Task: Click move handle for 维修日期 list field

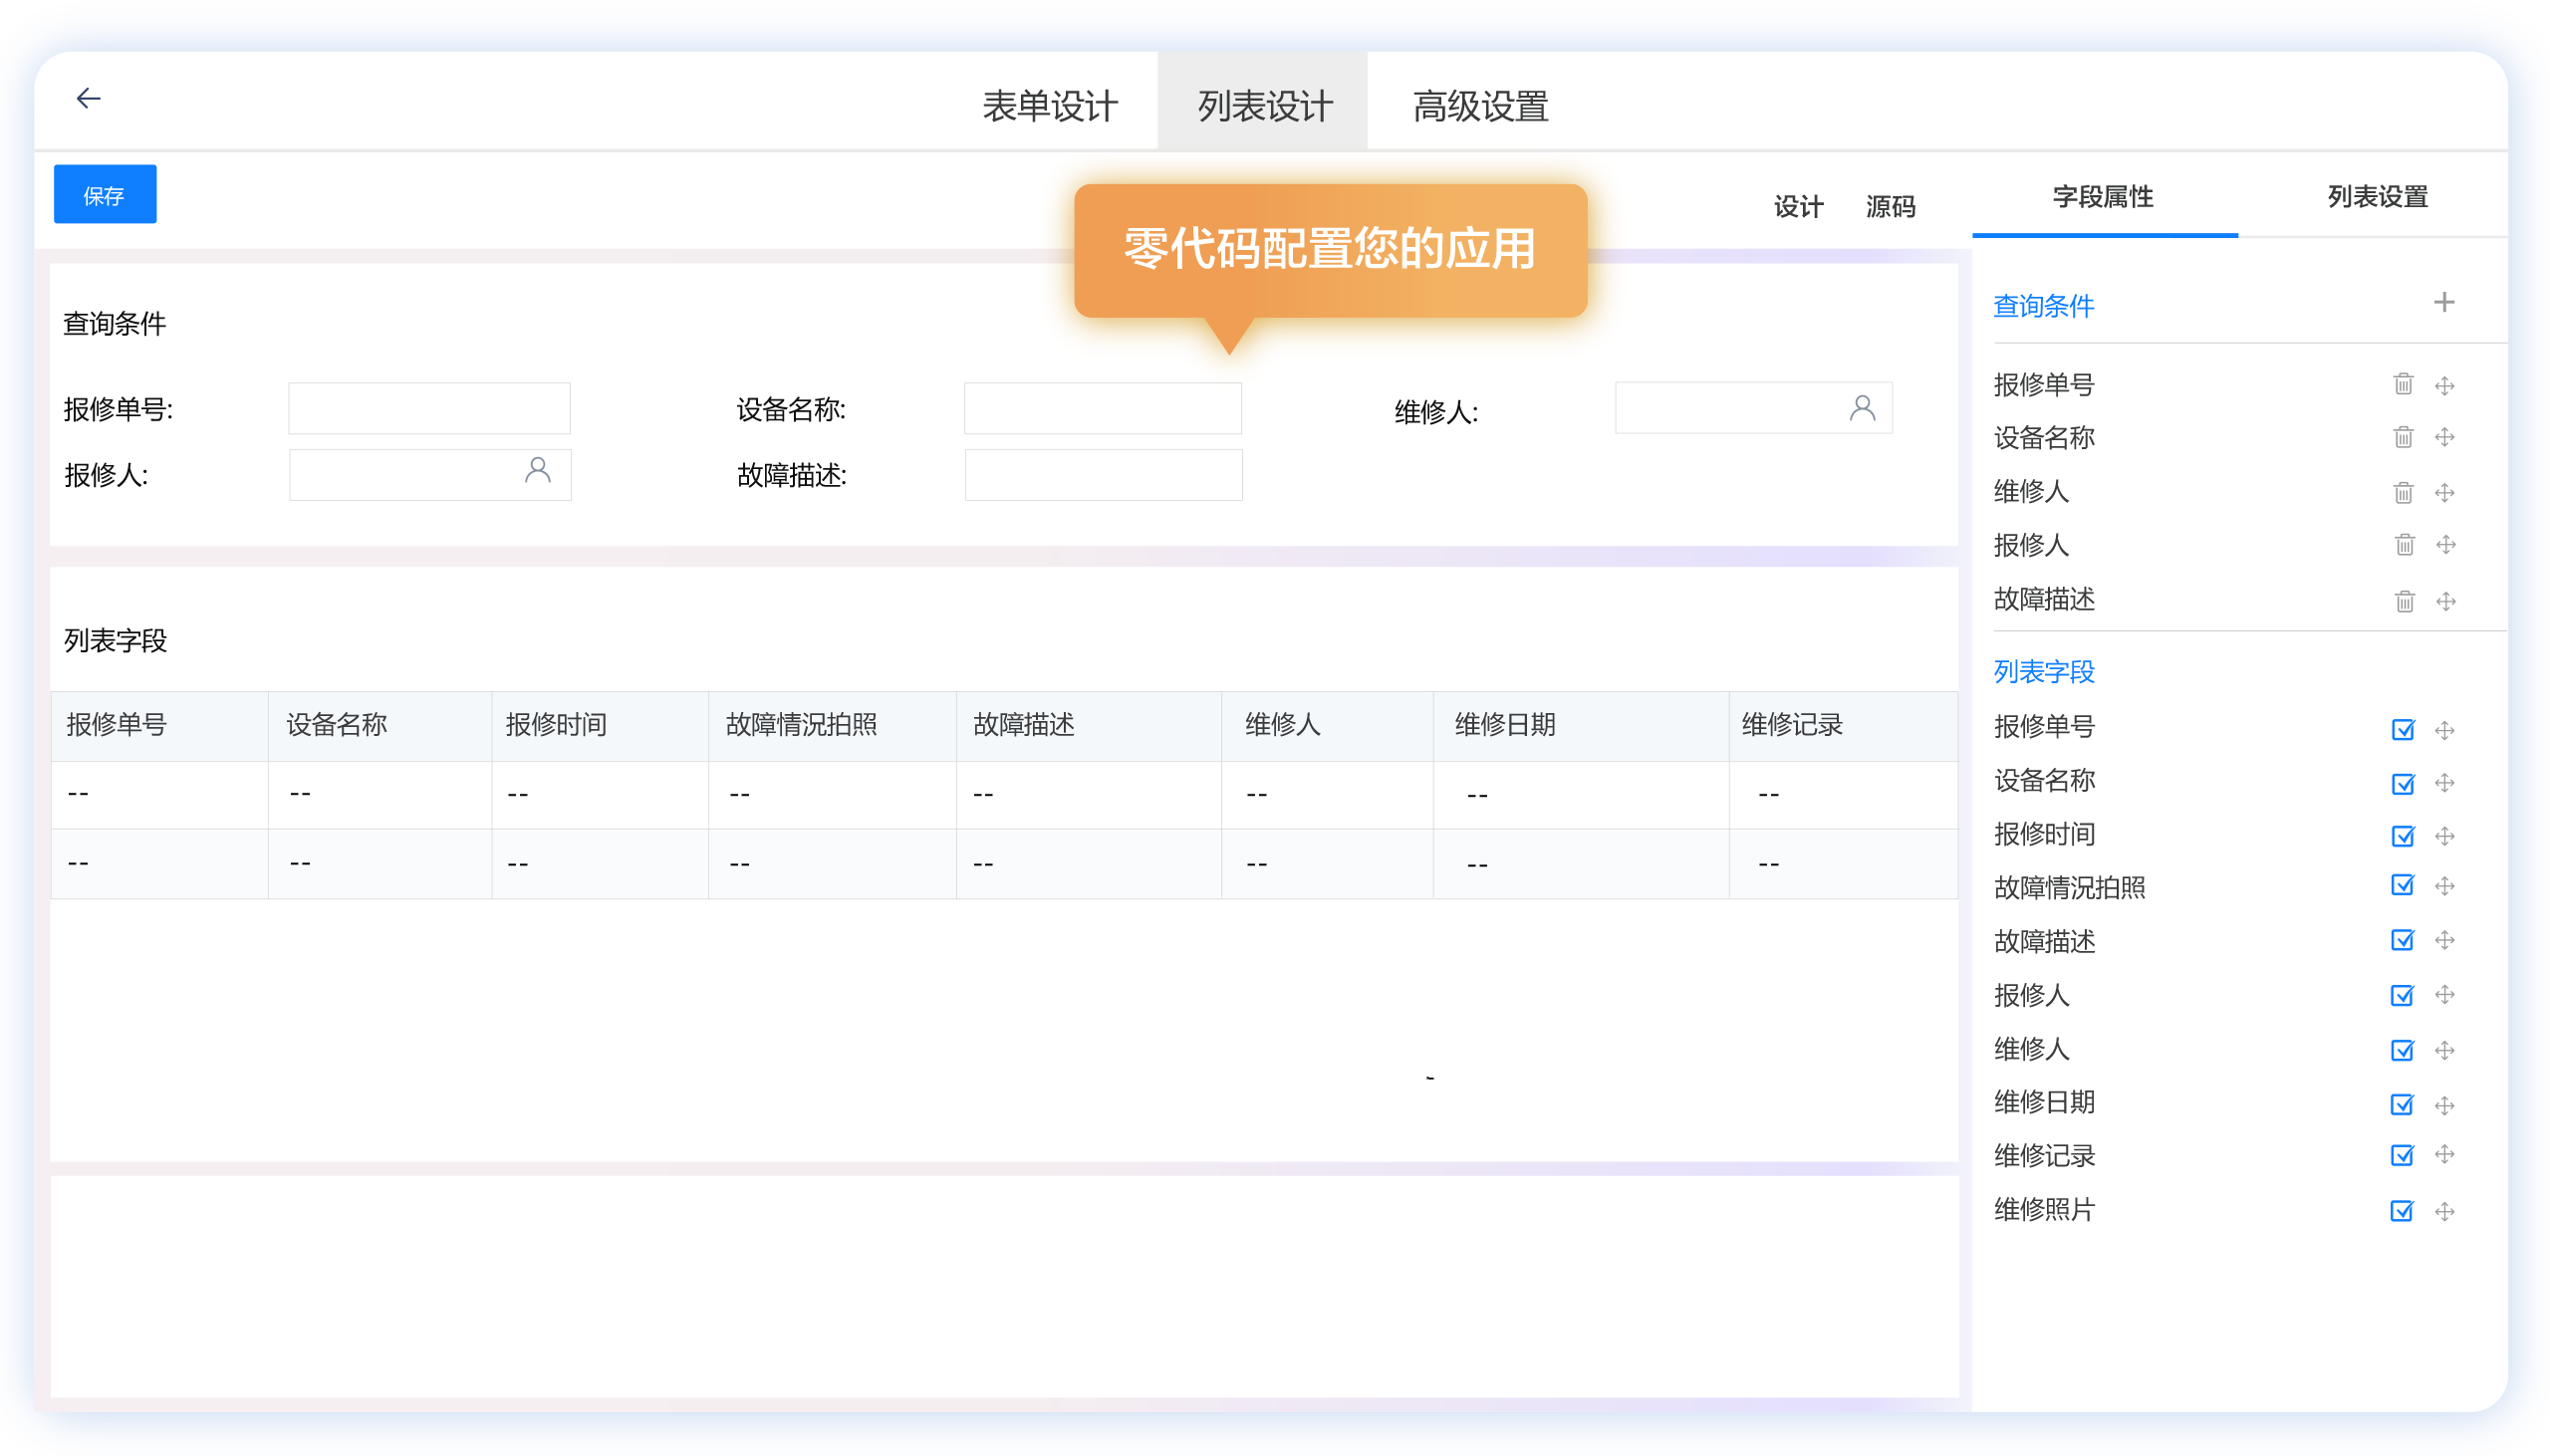Action: pos(2444,1105)
